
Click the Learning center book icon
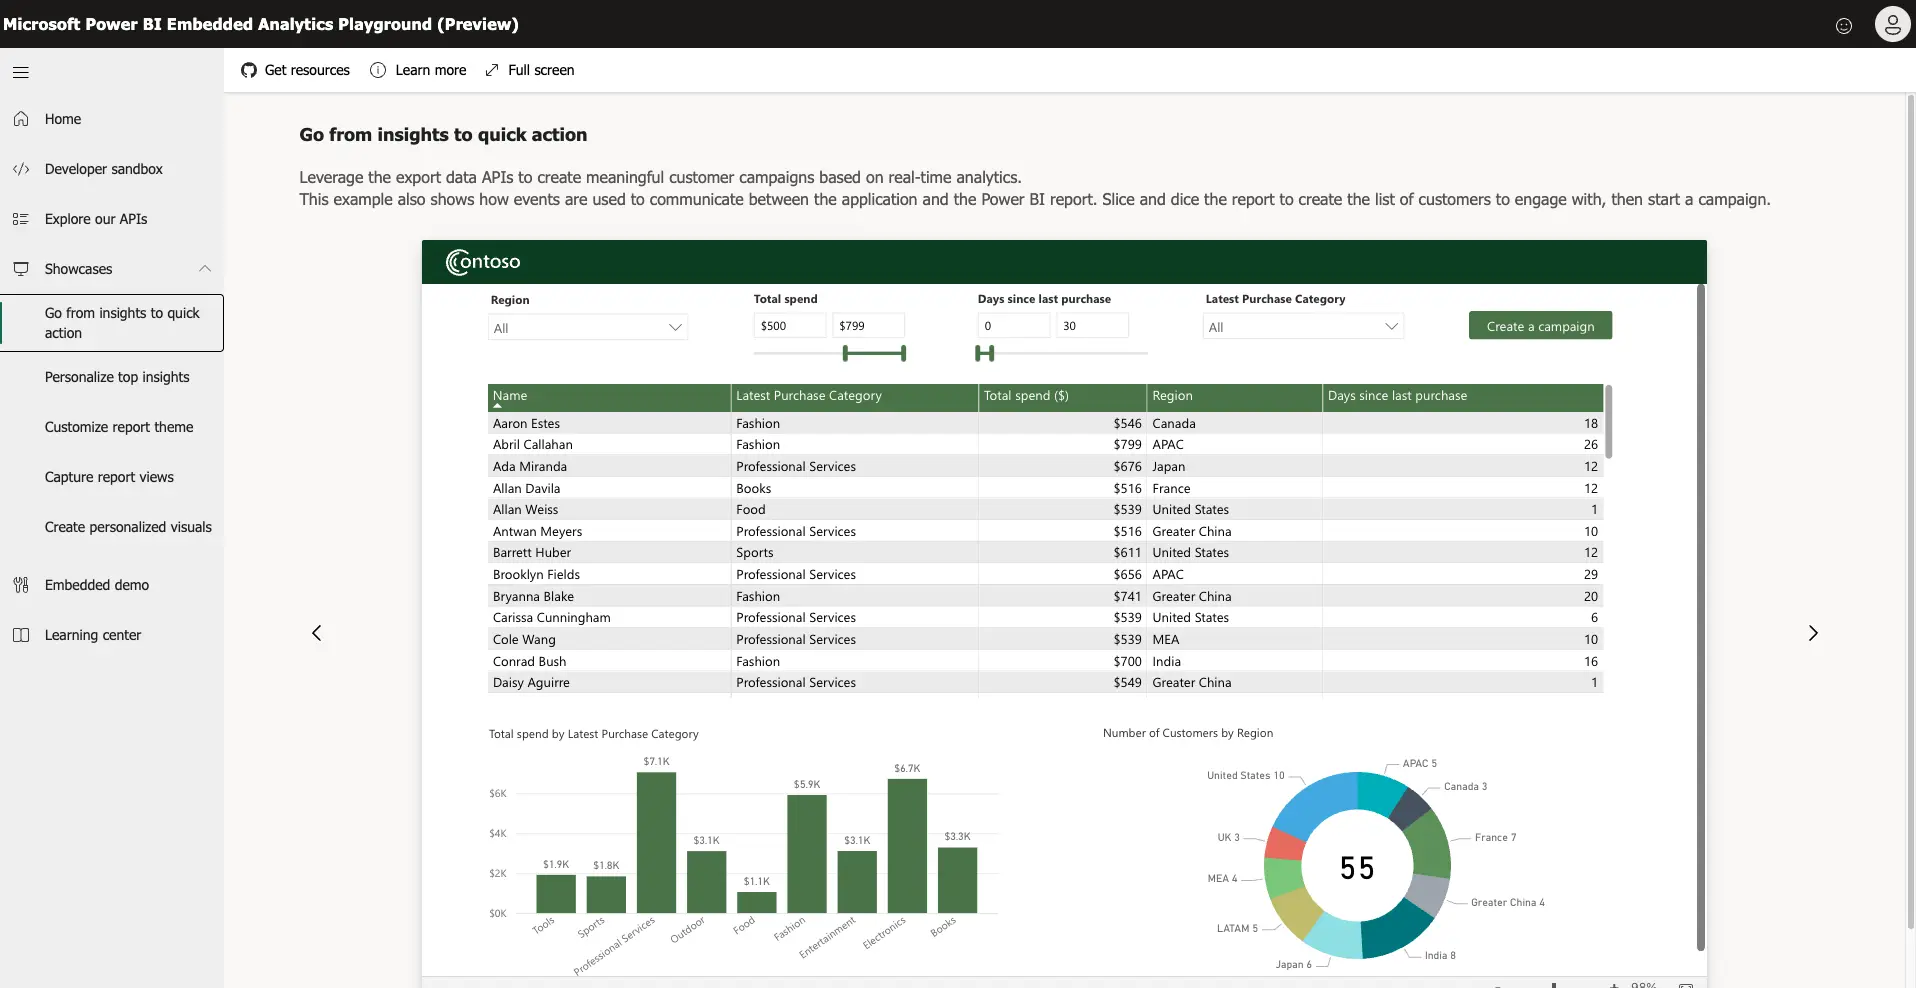pos(21,635)
